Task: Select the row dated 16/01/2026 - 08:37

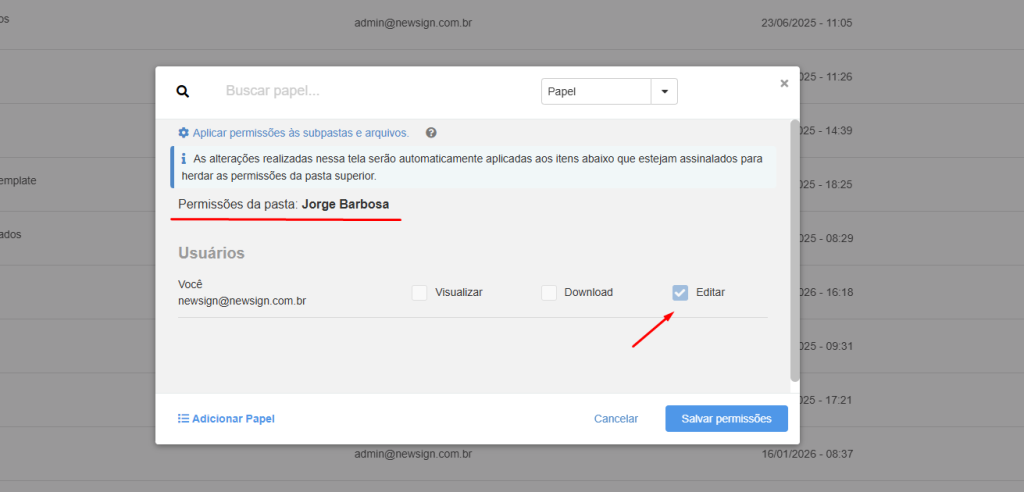Action: 412,453
